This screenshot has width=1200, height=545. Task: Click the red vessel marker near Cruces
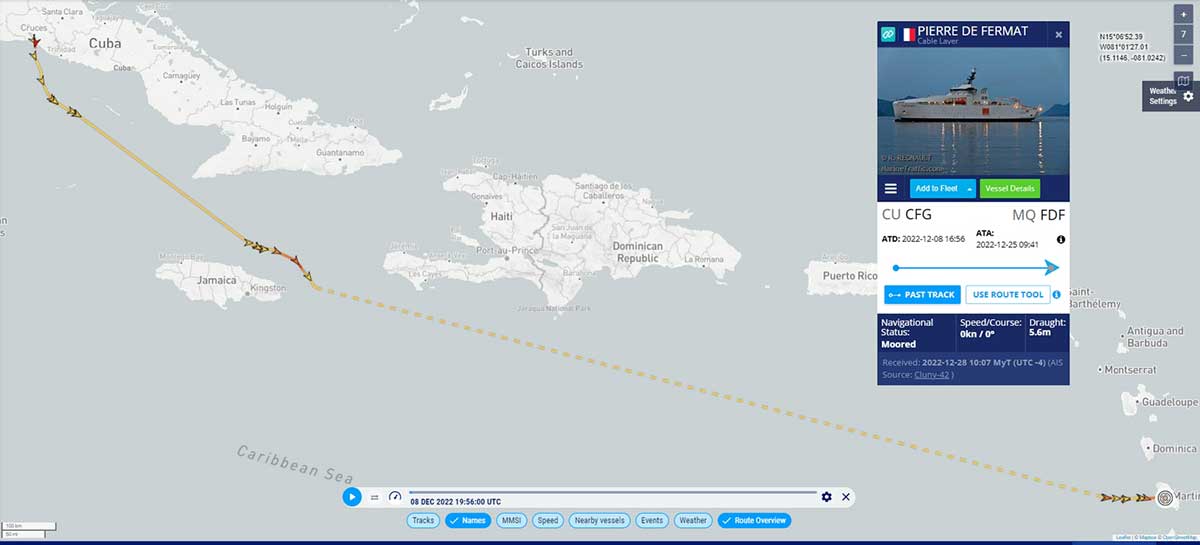(33, 42)
